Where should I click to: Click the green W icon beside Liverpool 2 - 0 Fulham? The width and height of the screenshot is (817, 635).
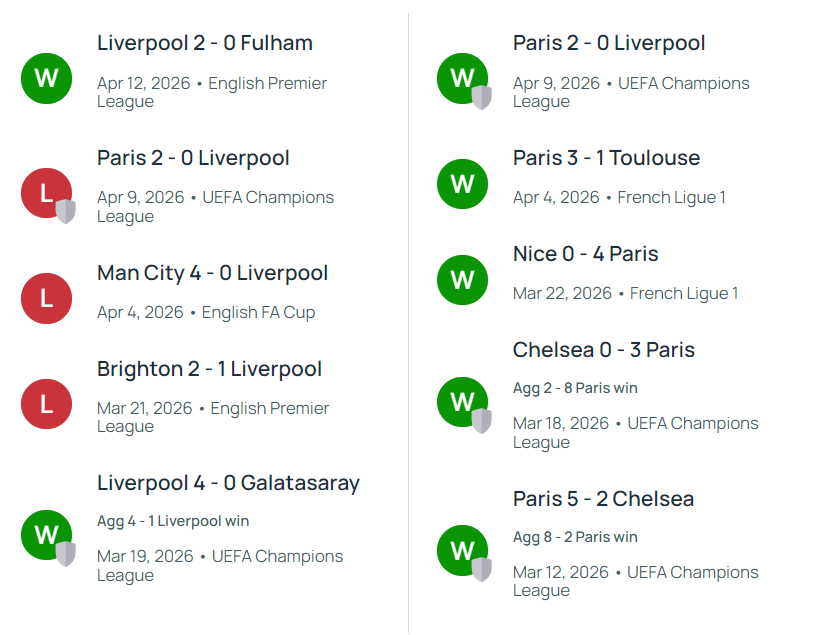(46, 78)
